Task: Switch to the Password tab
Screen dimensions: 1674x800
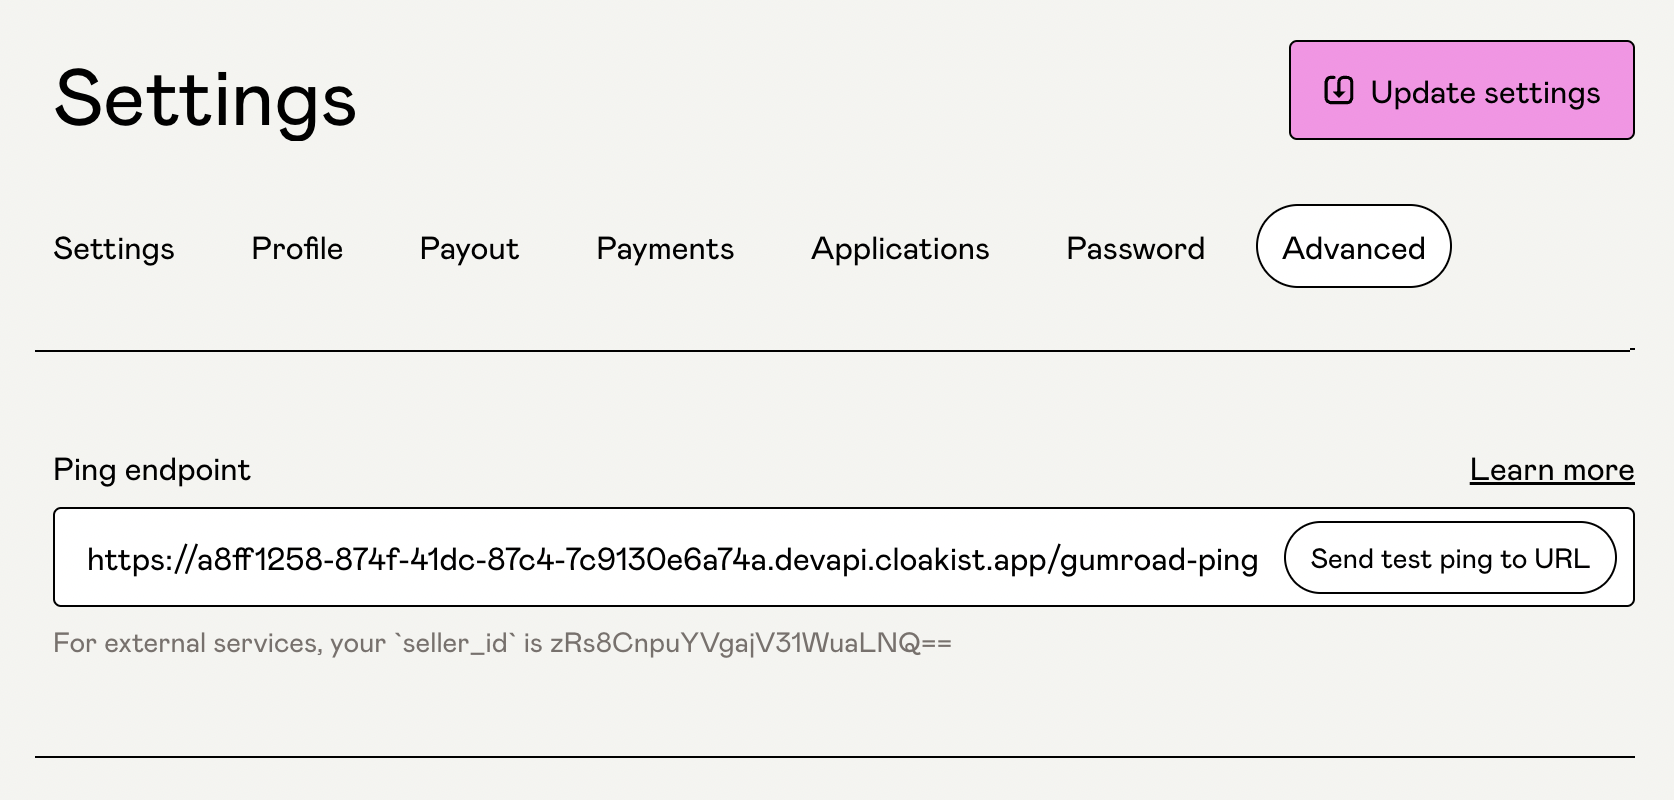Action: coord(1135,248)
